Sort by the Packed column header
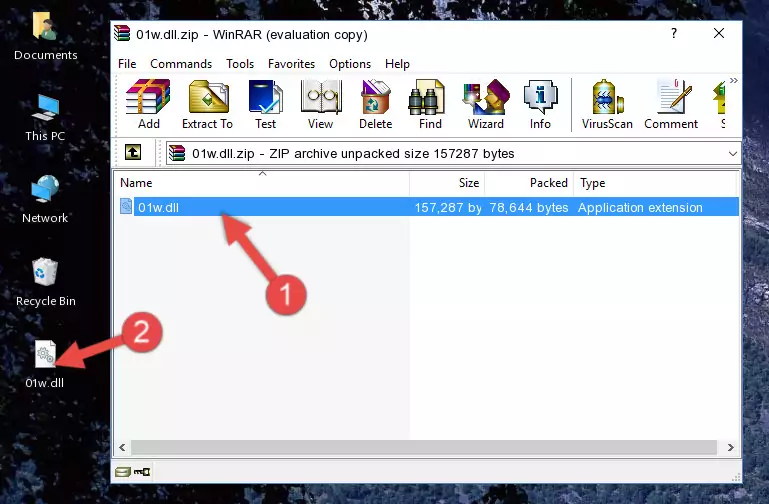769x504 pixels. 529,182
